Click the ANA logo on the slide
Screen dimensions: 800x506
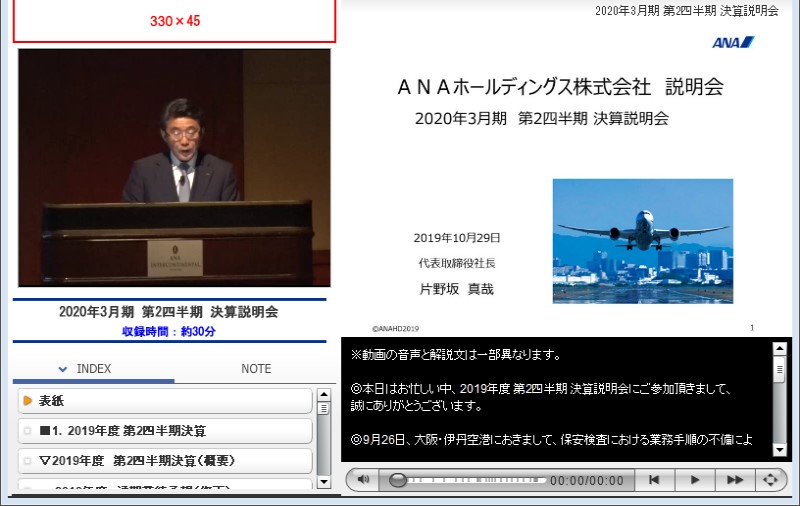[x=733, y=42]
